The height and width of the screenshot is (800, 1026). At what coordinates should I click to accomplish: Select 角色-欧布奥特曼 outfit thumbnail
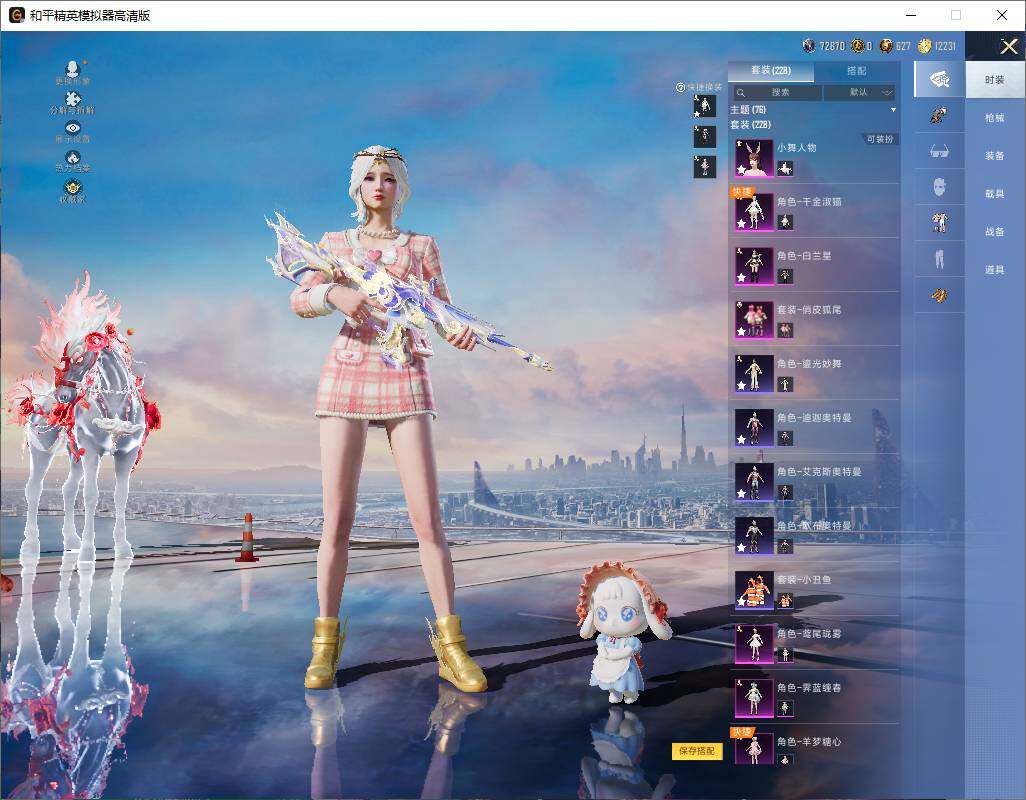(x=754, y=536)
